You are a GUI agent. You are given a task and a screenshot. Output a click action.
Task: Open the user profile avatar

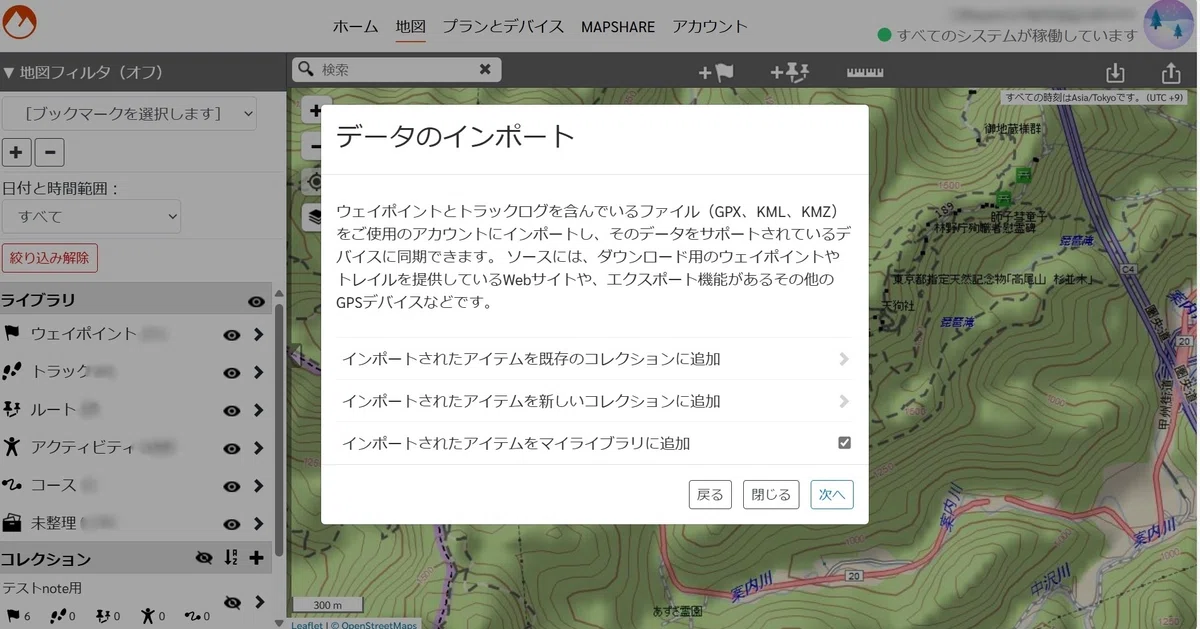pyautogui.click(x=1170, y=26)
